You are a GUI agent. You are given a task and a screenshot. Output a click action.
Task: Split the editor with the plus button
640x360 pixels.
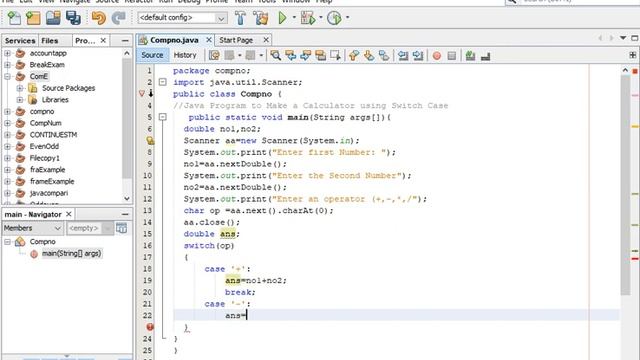[632, 55]
